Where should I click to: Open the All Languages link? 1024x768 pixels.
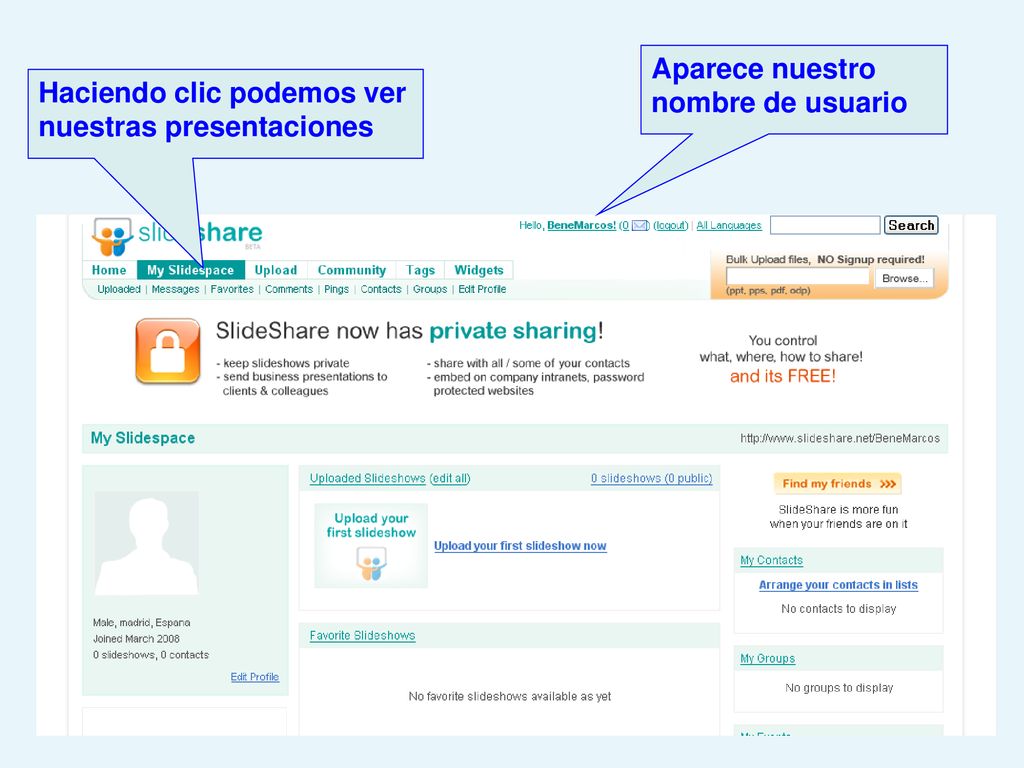click(x=729, y=225)
